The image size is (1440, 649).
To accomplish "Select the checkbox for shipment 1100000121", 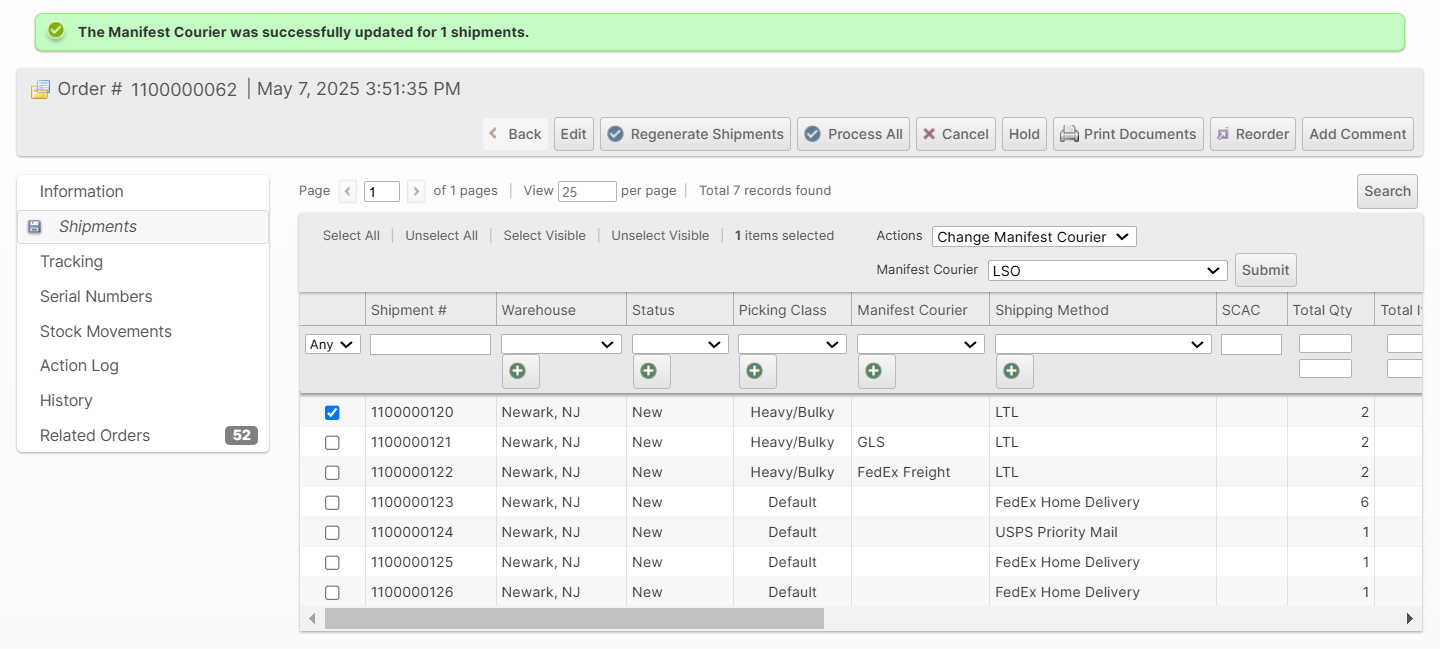I will tap(332, 442).
